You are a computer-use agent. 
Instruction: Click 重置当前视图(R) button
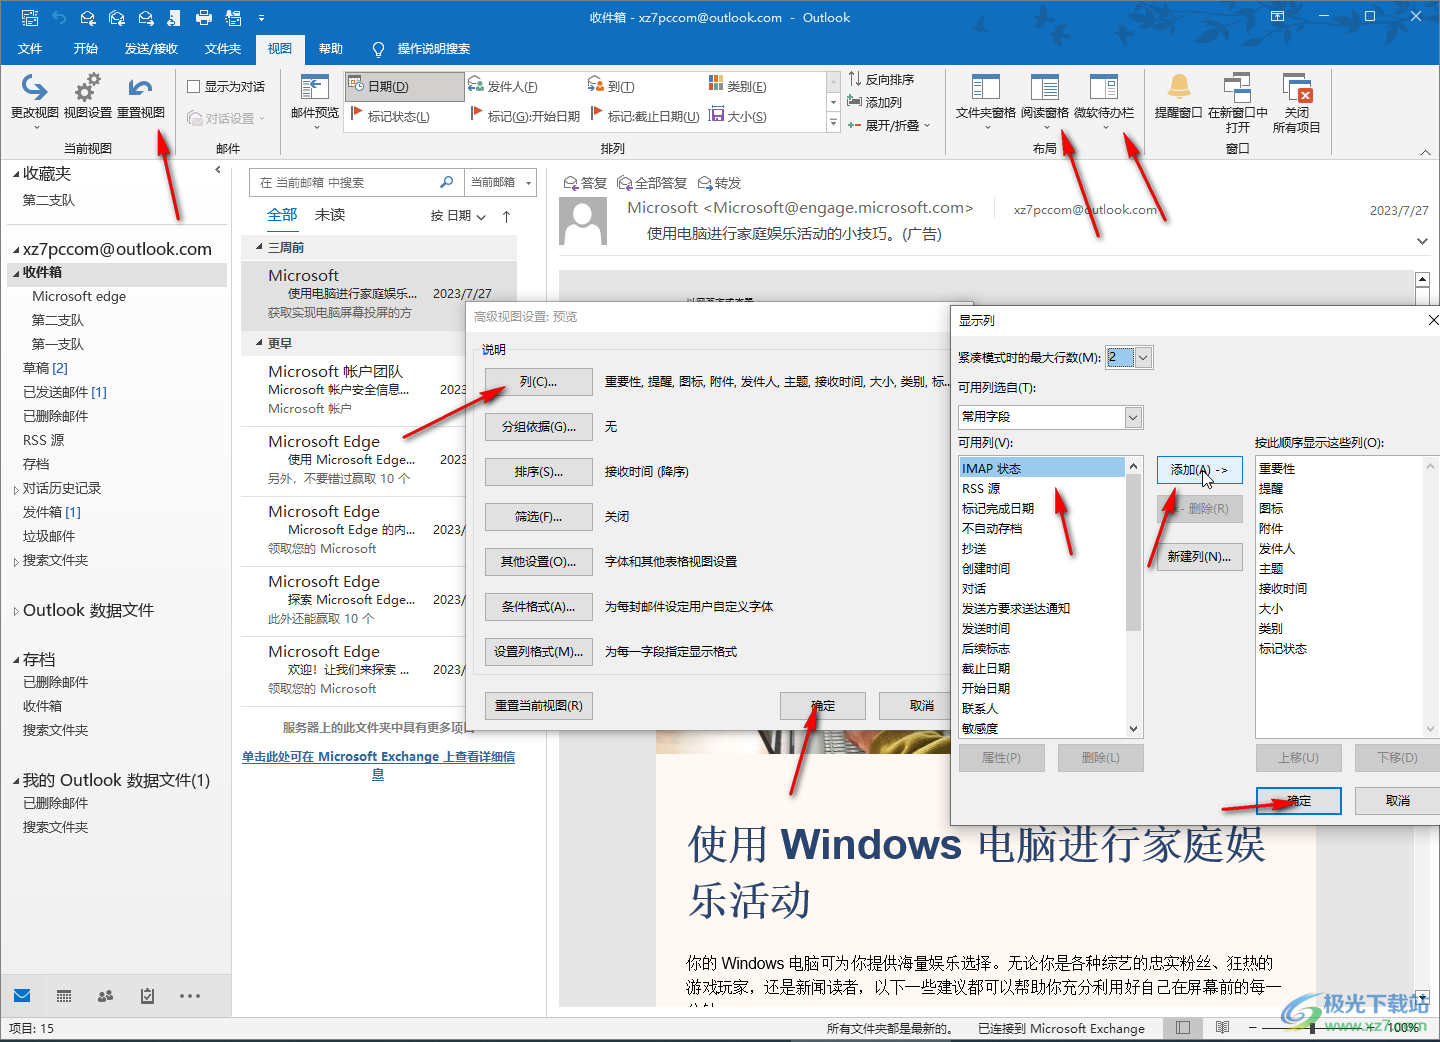point(539,705)
